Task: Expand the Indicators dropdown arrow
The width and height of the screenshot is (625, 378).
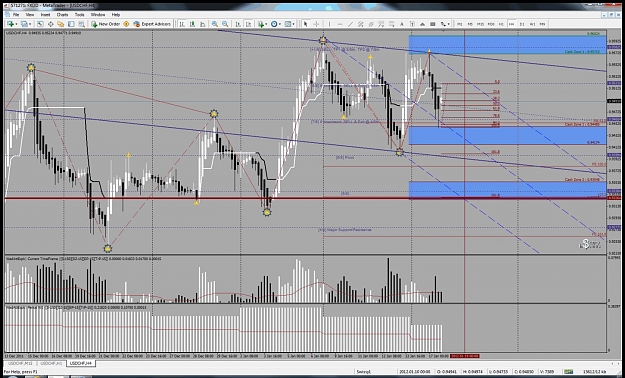Action: [266, 24]
